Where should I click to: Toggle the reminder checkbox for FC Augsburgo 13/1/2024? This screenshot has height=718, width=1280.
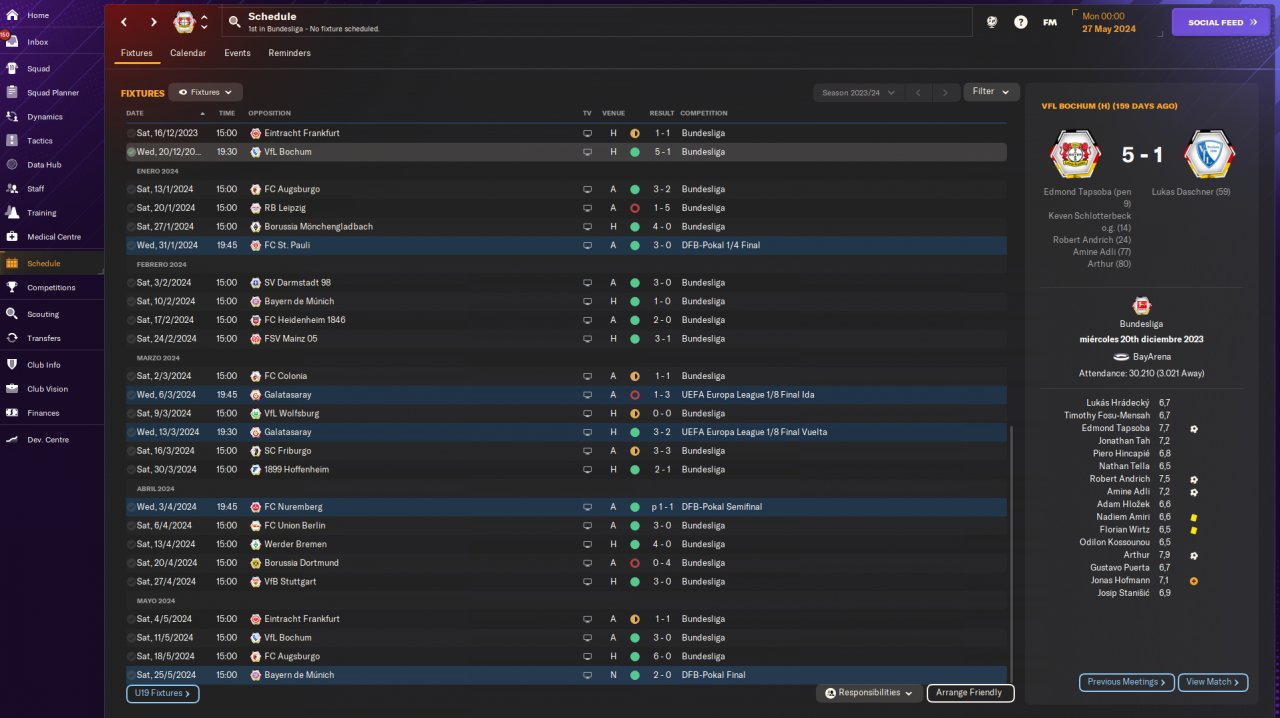[x=131, y=189]
